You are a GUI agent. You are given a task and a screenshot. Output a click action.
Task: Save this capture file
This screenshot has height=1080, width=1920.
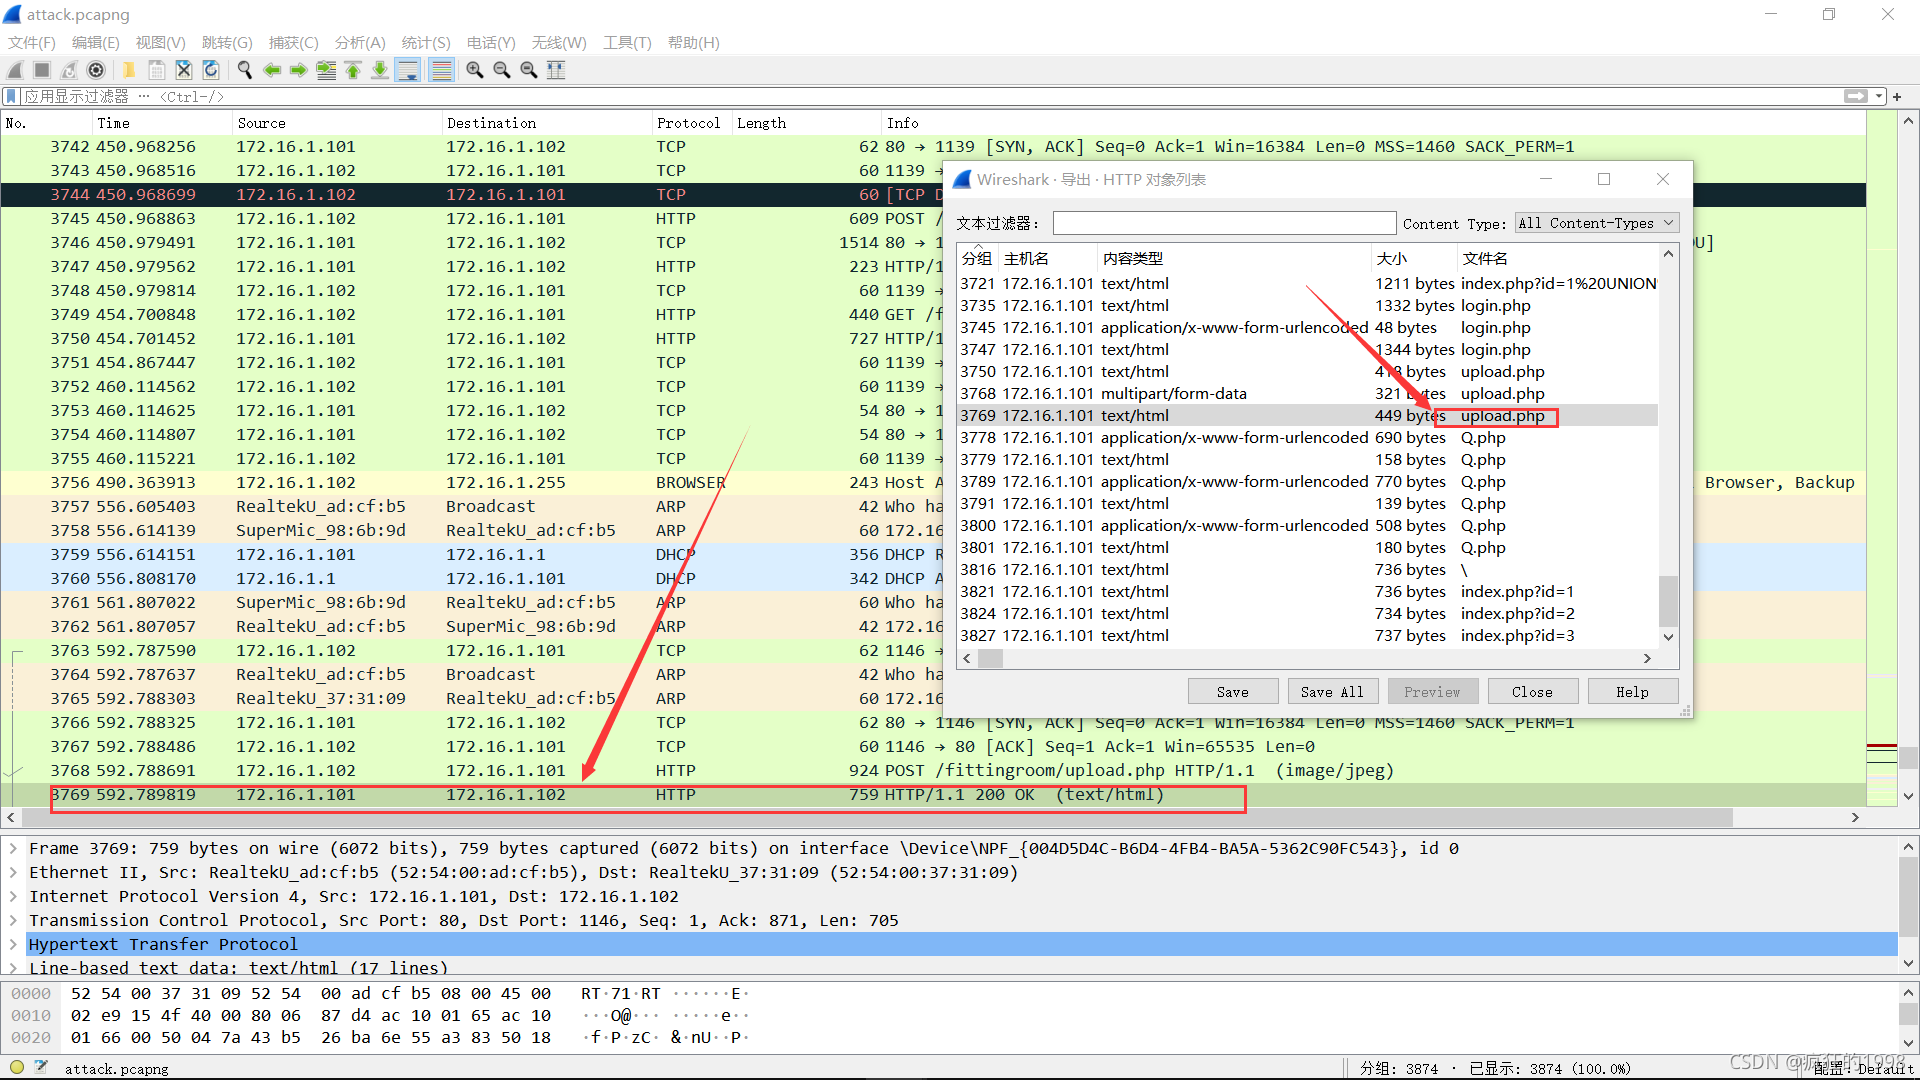pyautogui.click(x=157, y=70)
